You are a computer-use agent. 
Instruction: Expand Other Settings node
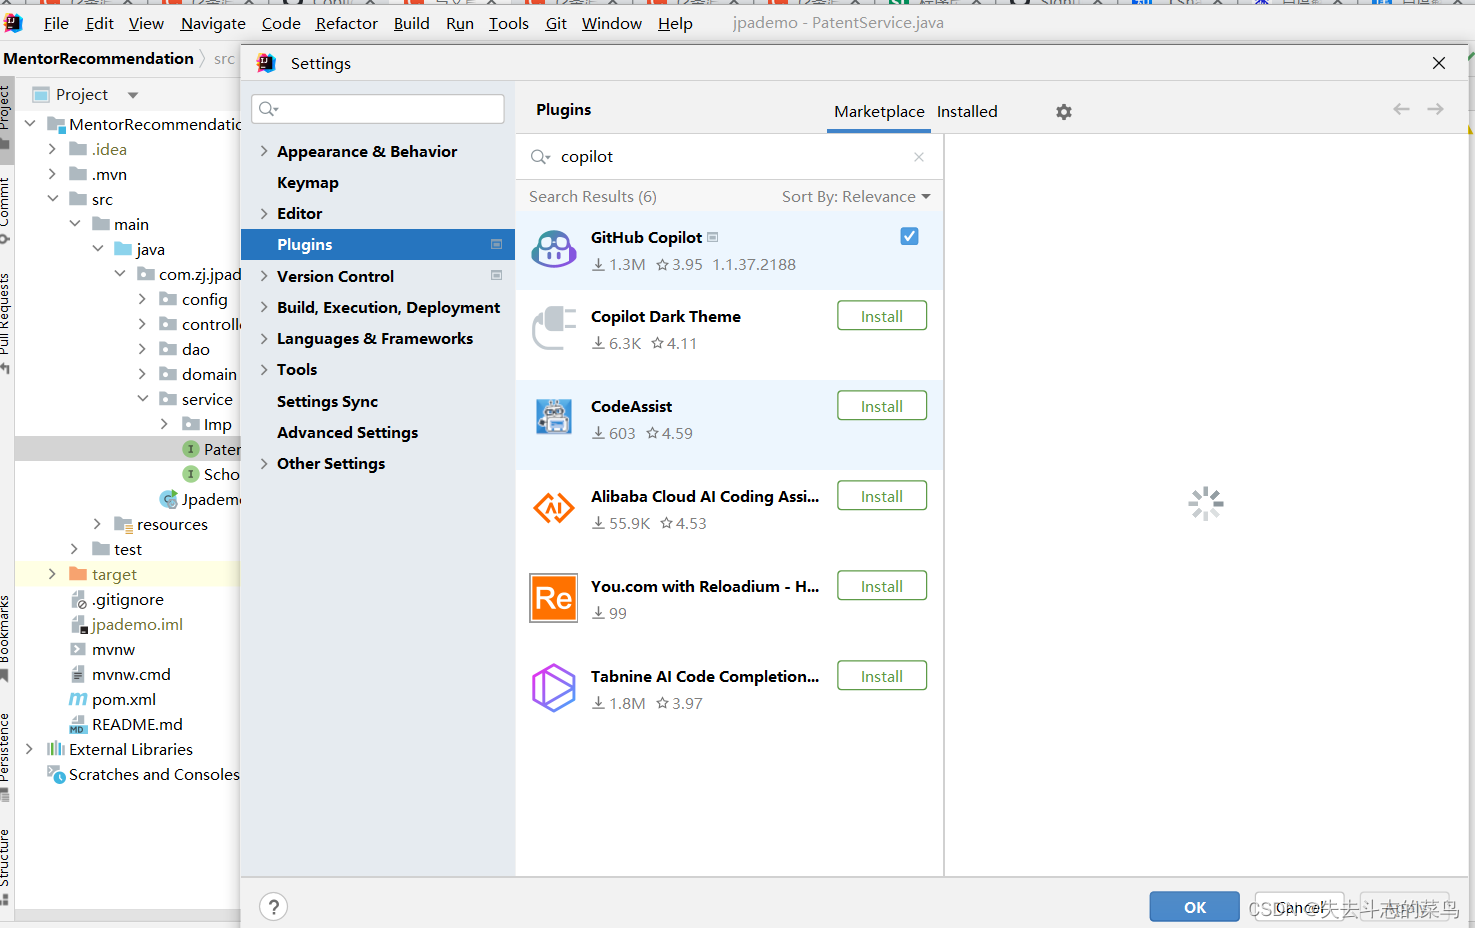click(x=264, y=463)
